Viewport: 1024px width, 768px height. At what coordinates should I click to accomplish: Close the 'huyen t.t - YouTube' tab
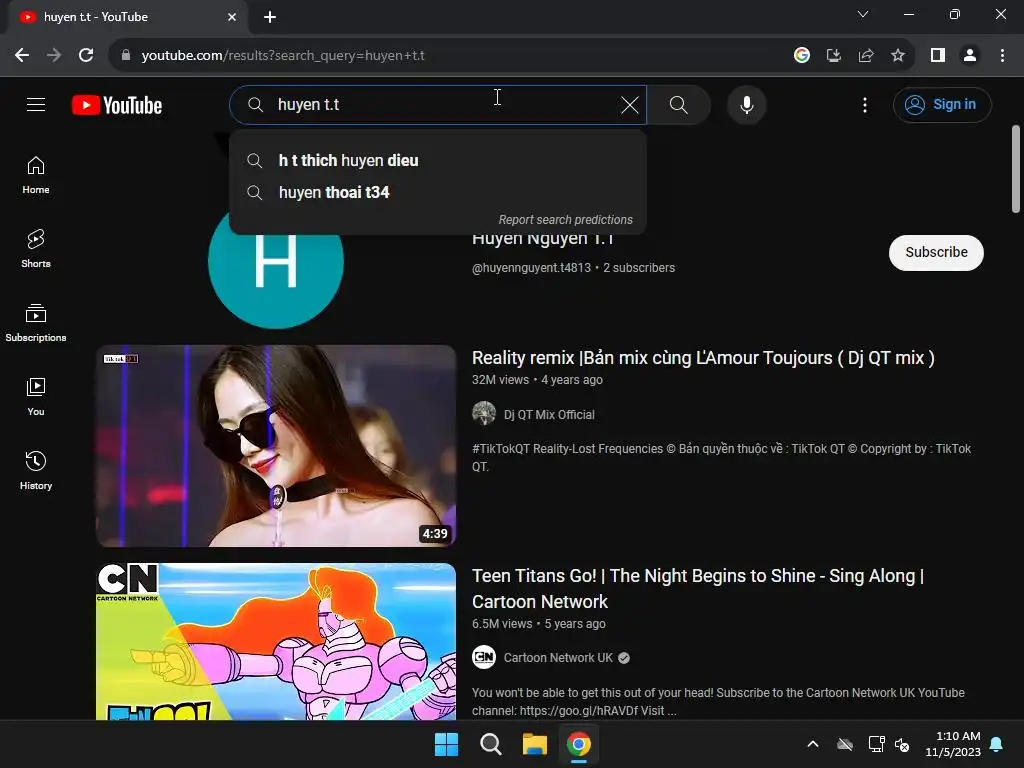(x=232, y=17)
